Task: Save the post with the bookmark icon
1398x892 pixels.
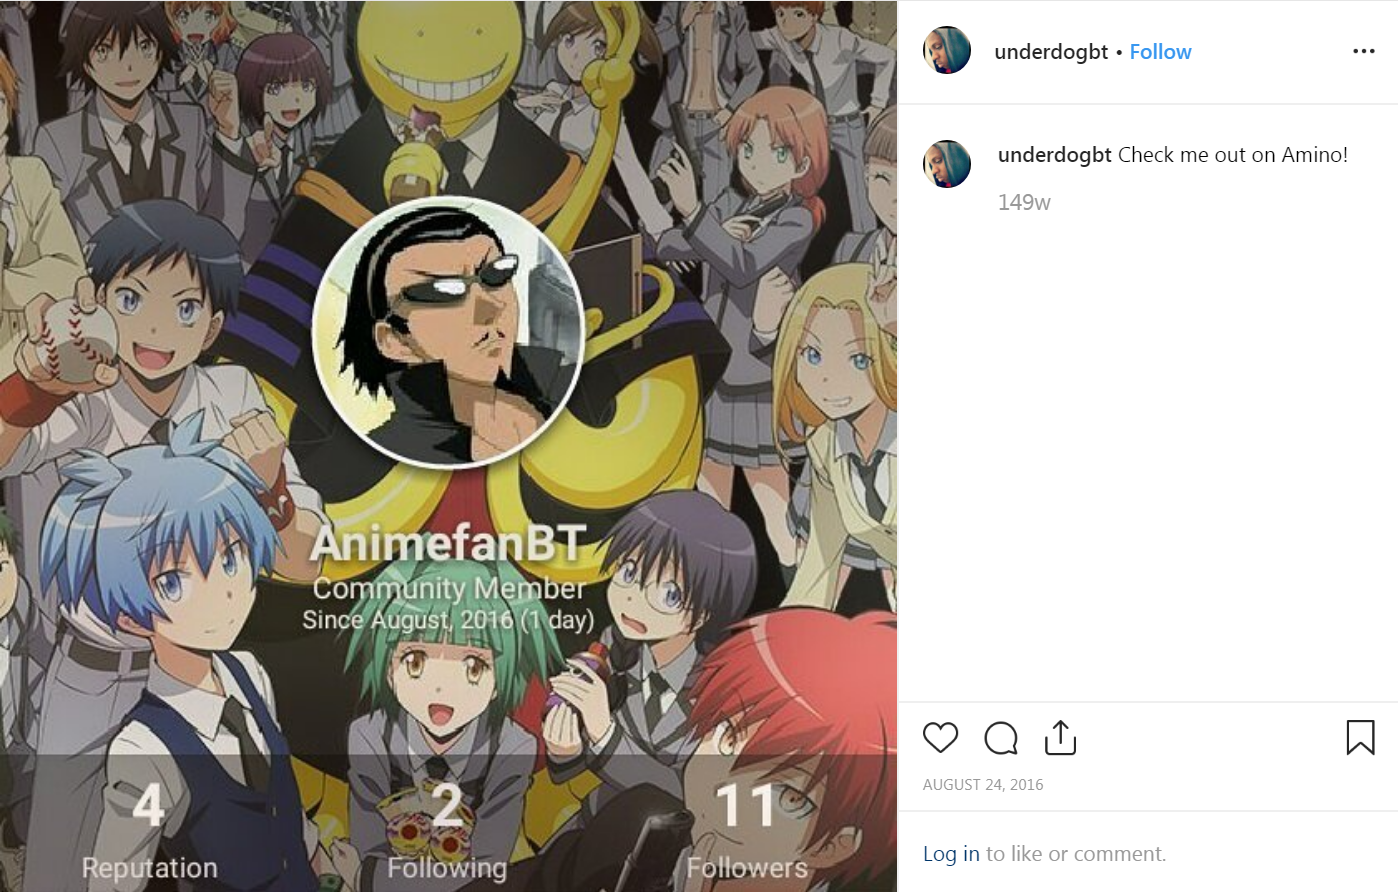Action: pyautogui.click(x=1360, y=738)
